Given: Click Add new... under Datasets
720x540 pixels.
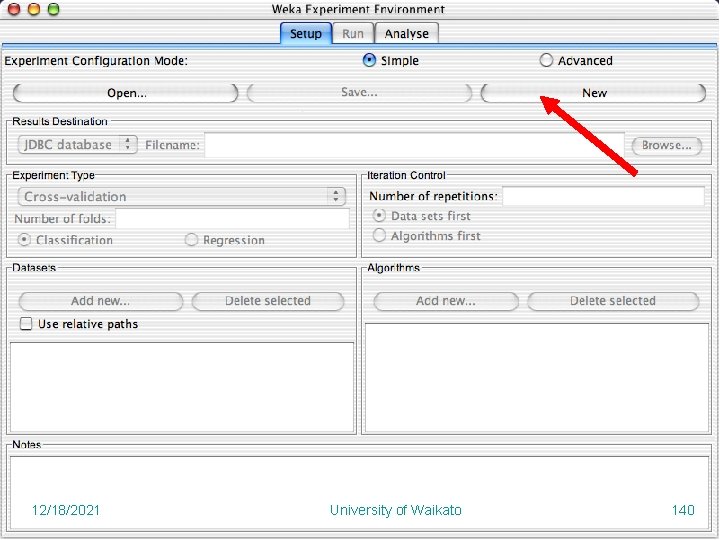Looking at the screenshot, I should coord(101,301).
